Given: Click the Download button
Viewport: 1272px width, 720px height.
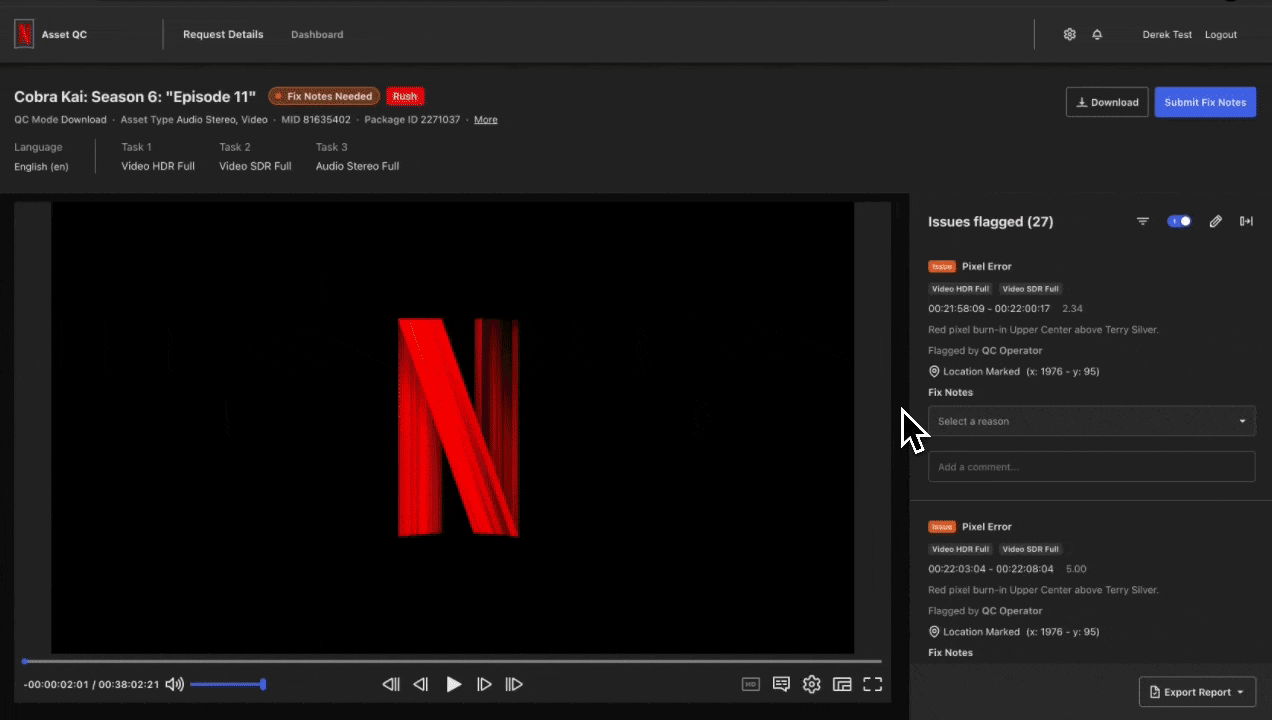Looking at the screenshot, I should click(x=1107, y=102).
